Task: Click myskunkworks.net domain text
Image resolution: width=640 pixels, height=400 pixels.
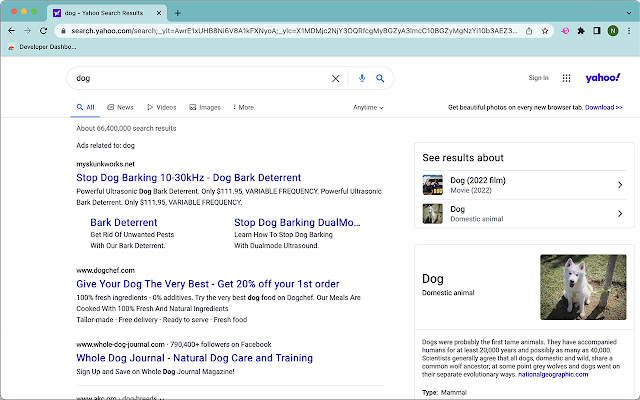Action: point(105,164)
